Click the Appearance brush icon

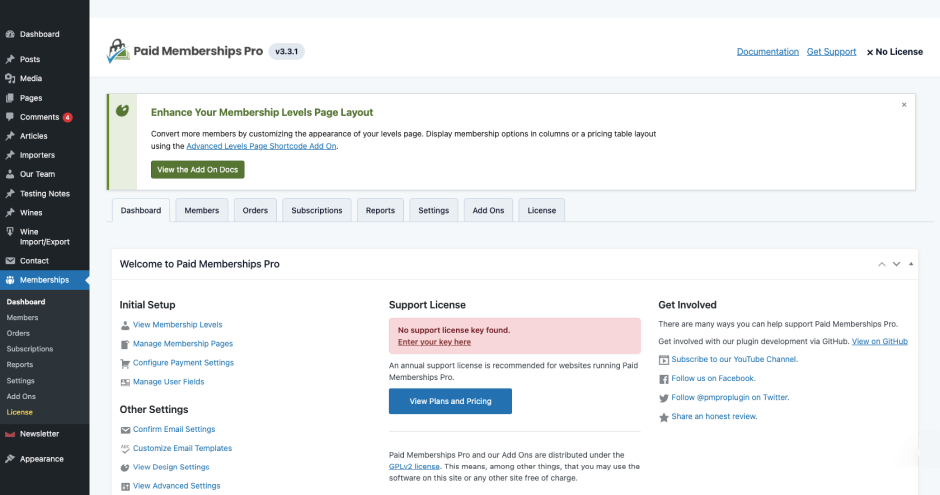tap(10, 459)
